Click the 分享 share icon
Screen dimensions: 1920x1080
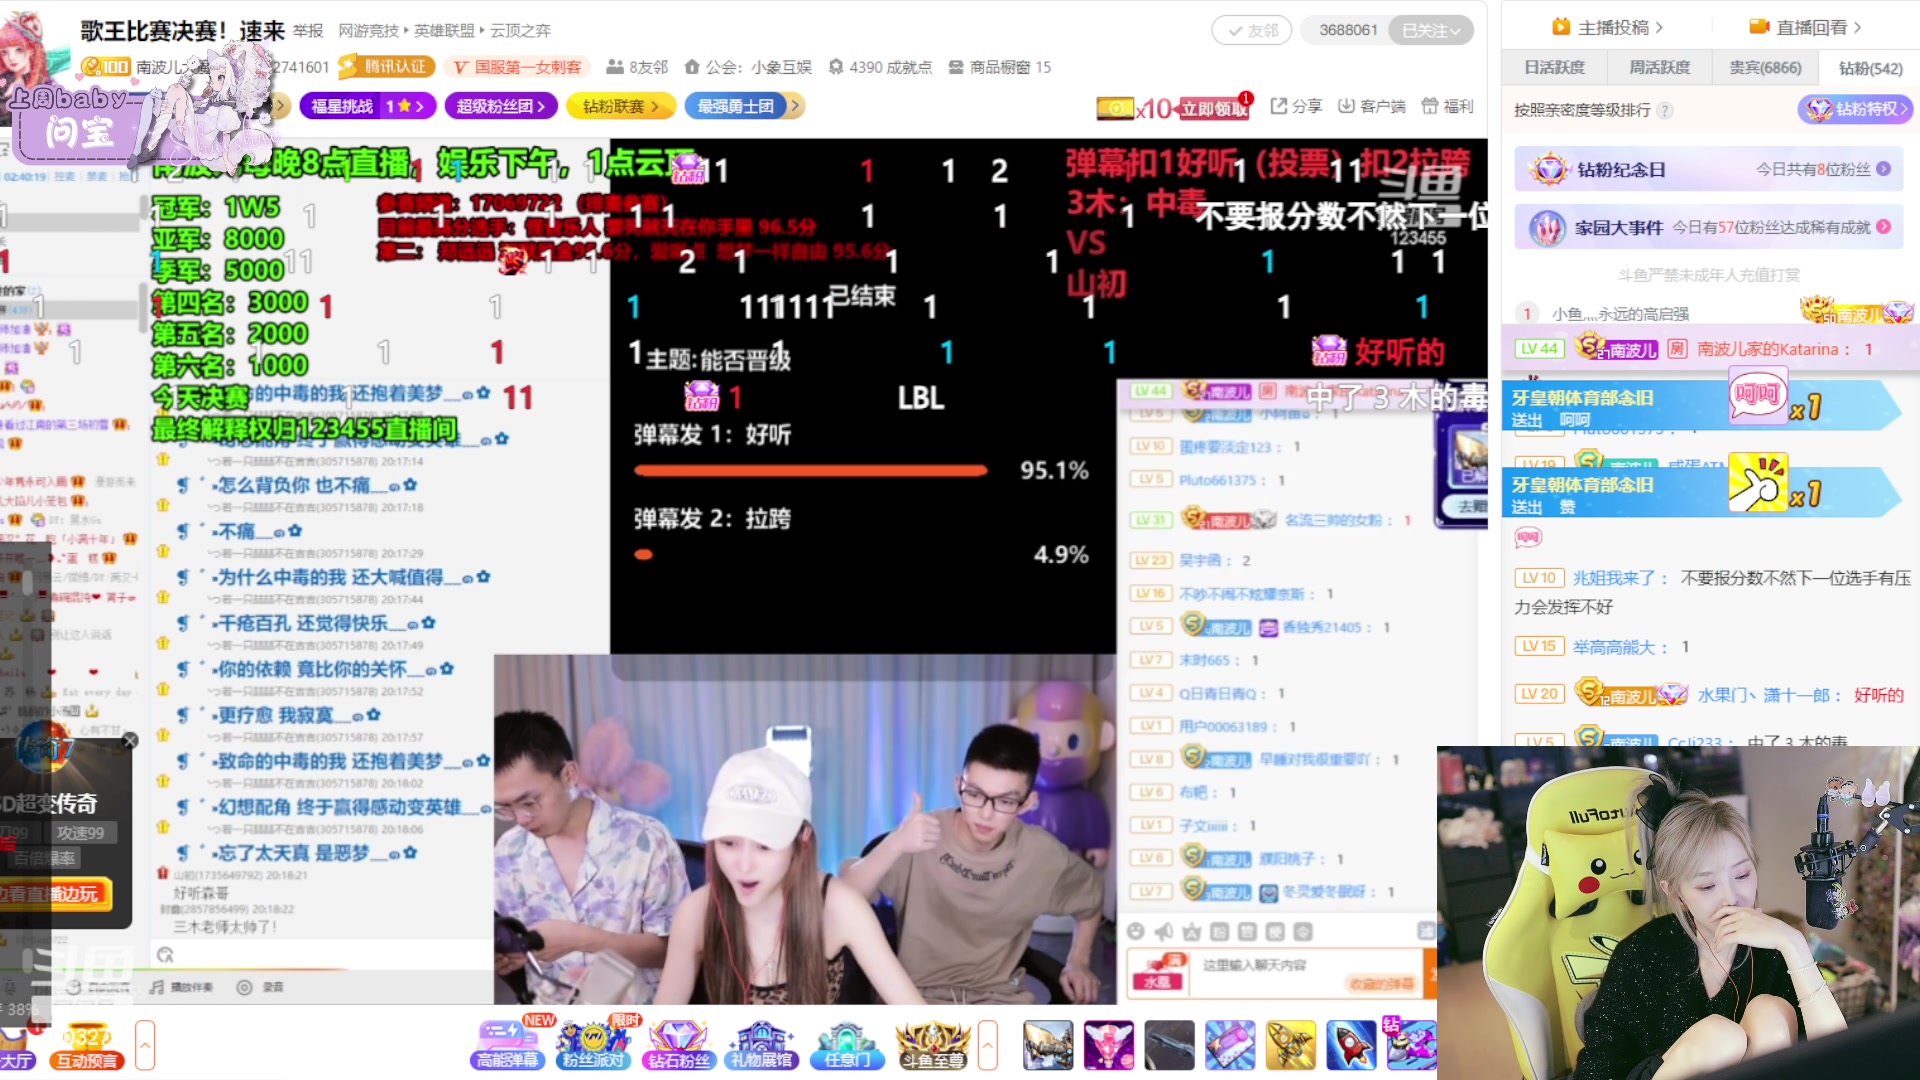(x=1296, y=106)
